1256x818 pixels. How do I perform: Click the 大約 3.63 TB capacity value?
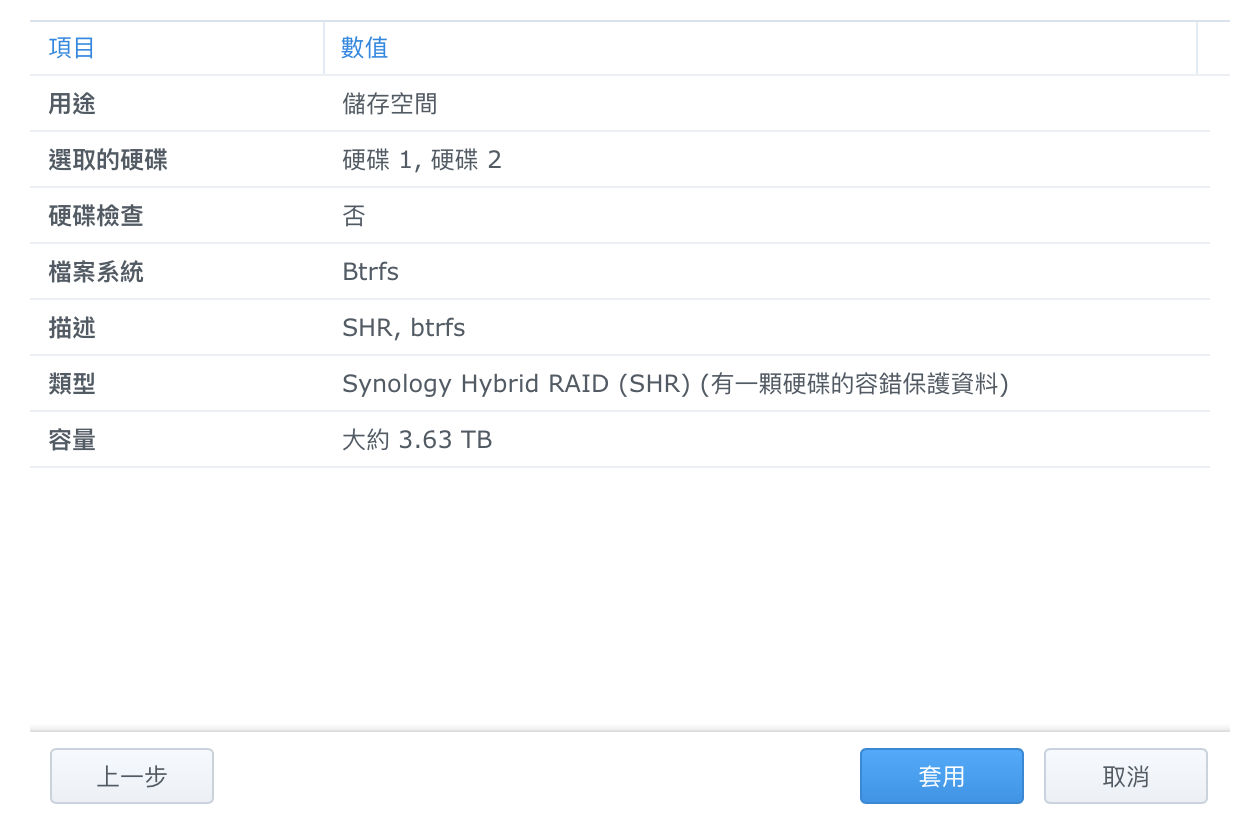coord(417,440)
